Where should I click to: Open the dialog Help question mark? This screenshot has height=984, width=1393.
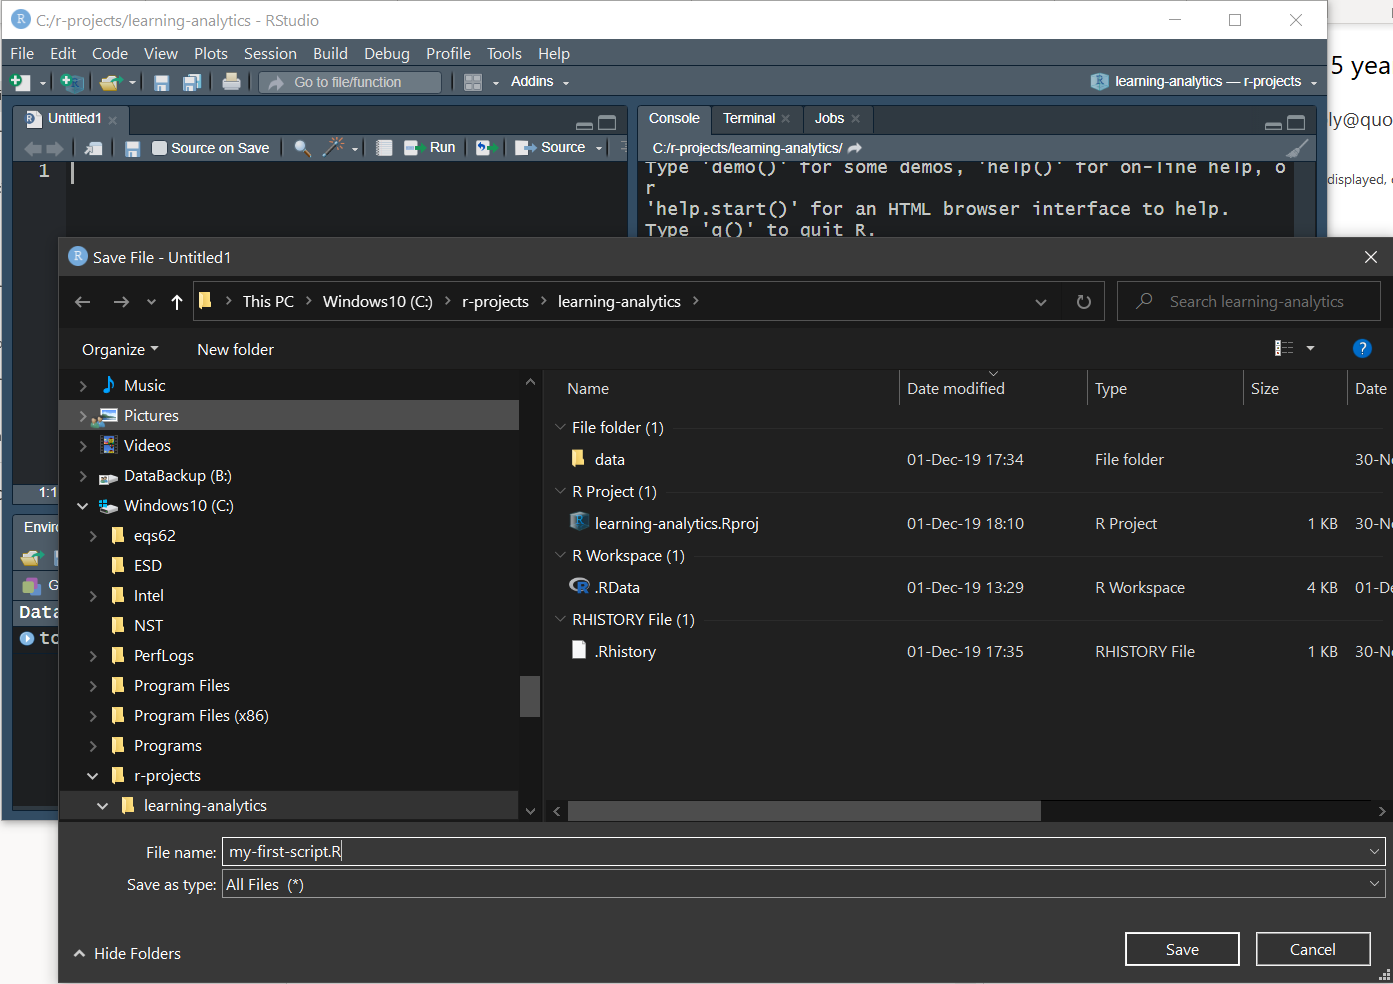[x=1362, y=348]
